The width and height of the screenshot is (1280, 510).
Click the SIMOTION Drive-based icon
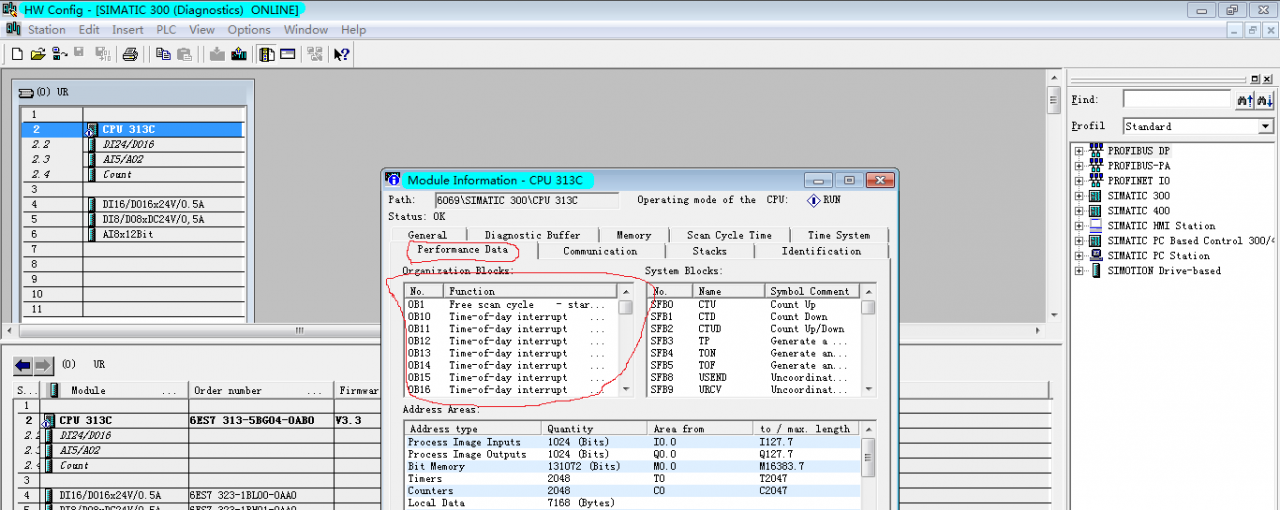pyautogui.click(x=1096, y=271)
